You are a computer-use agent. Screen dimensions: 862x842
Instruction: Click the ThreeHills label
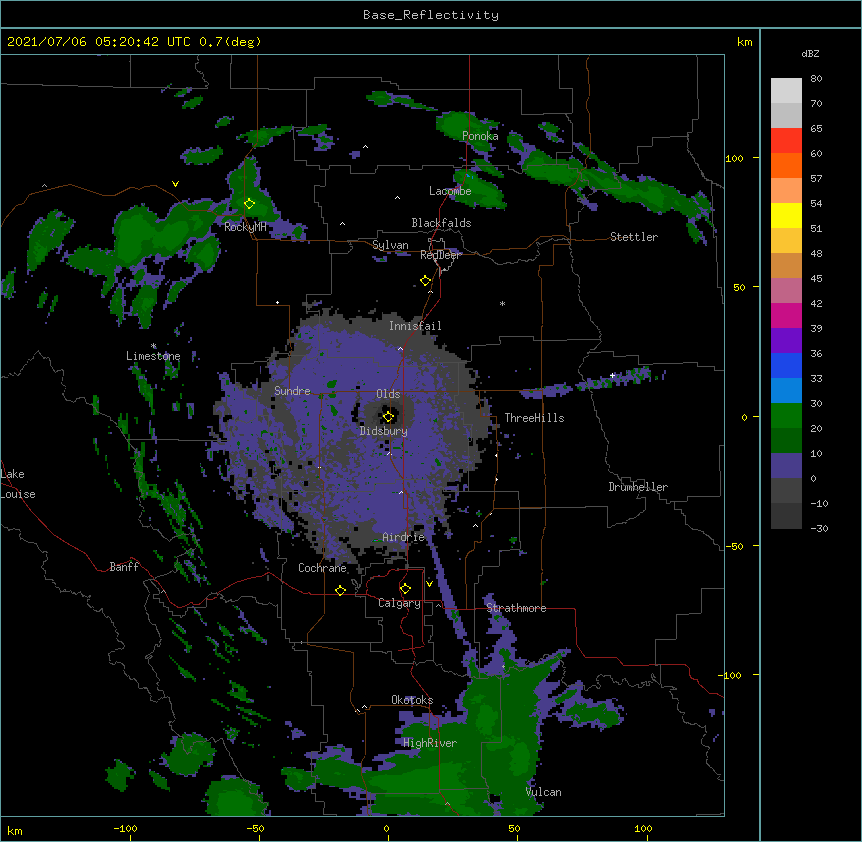534,418
